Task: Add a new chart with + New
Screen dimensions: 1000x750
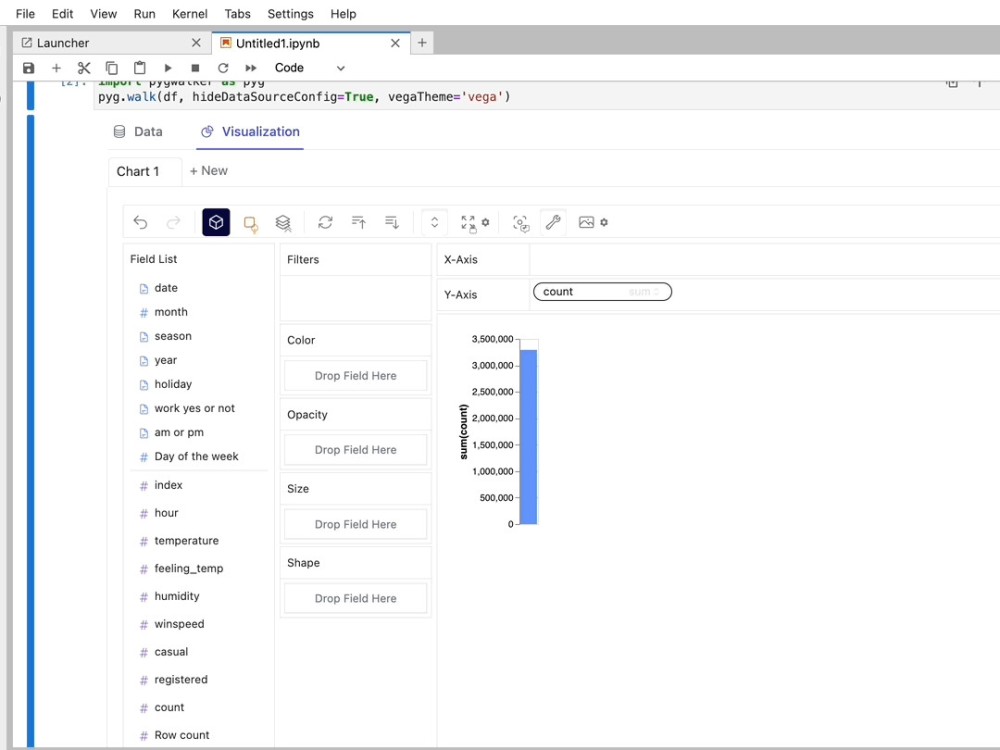Action: pos(209,171)
